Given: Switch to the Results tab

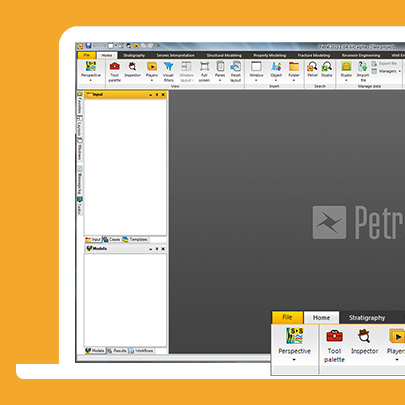Looking at the screenshot, I should tap(117, 351).
